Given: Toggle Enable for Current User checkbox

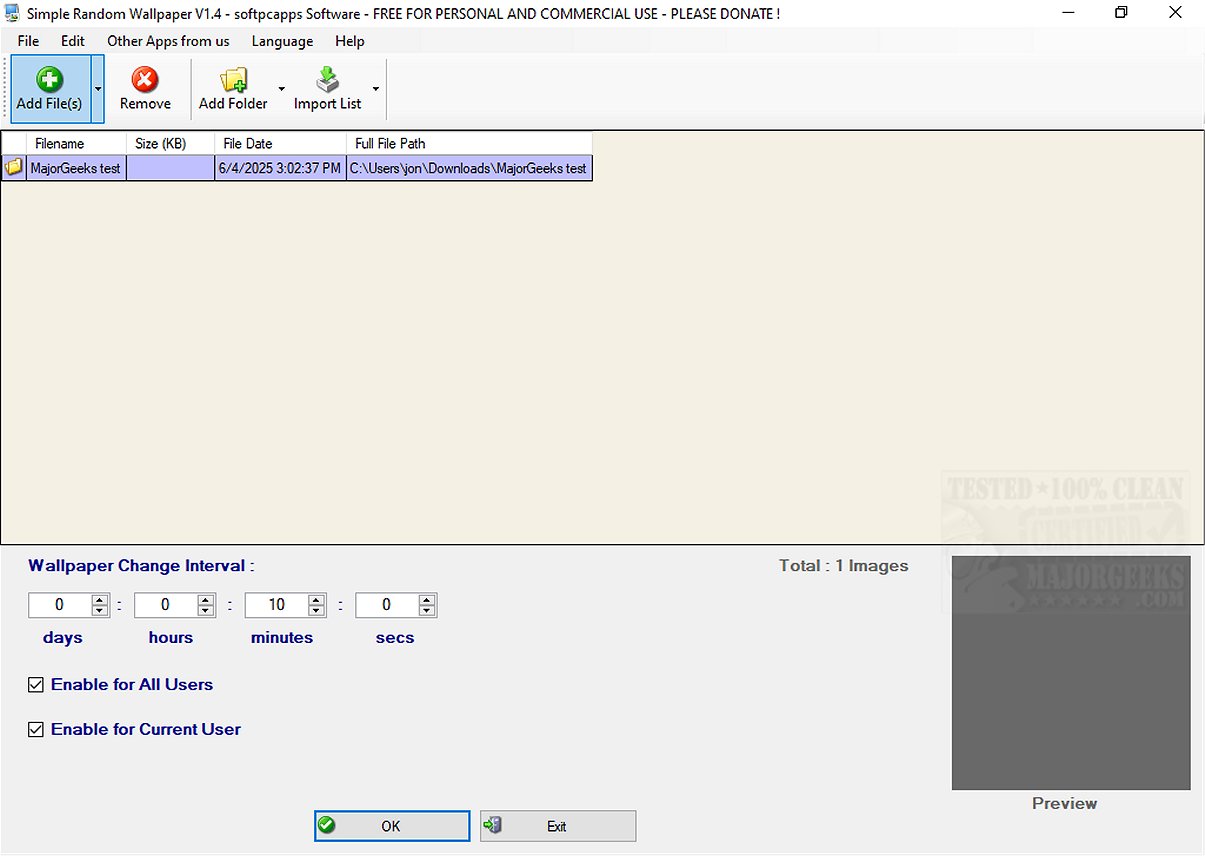Looking at the screenshot, I should pyautogui.click(x=36, y=730).
